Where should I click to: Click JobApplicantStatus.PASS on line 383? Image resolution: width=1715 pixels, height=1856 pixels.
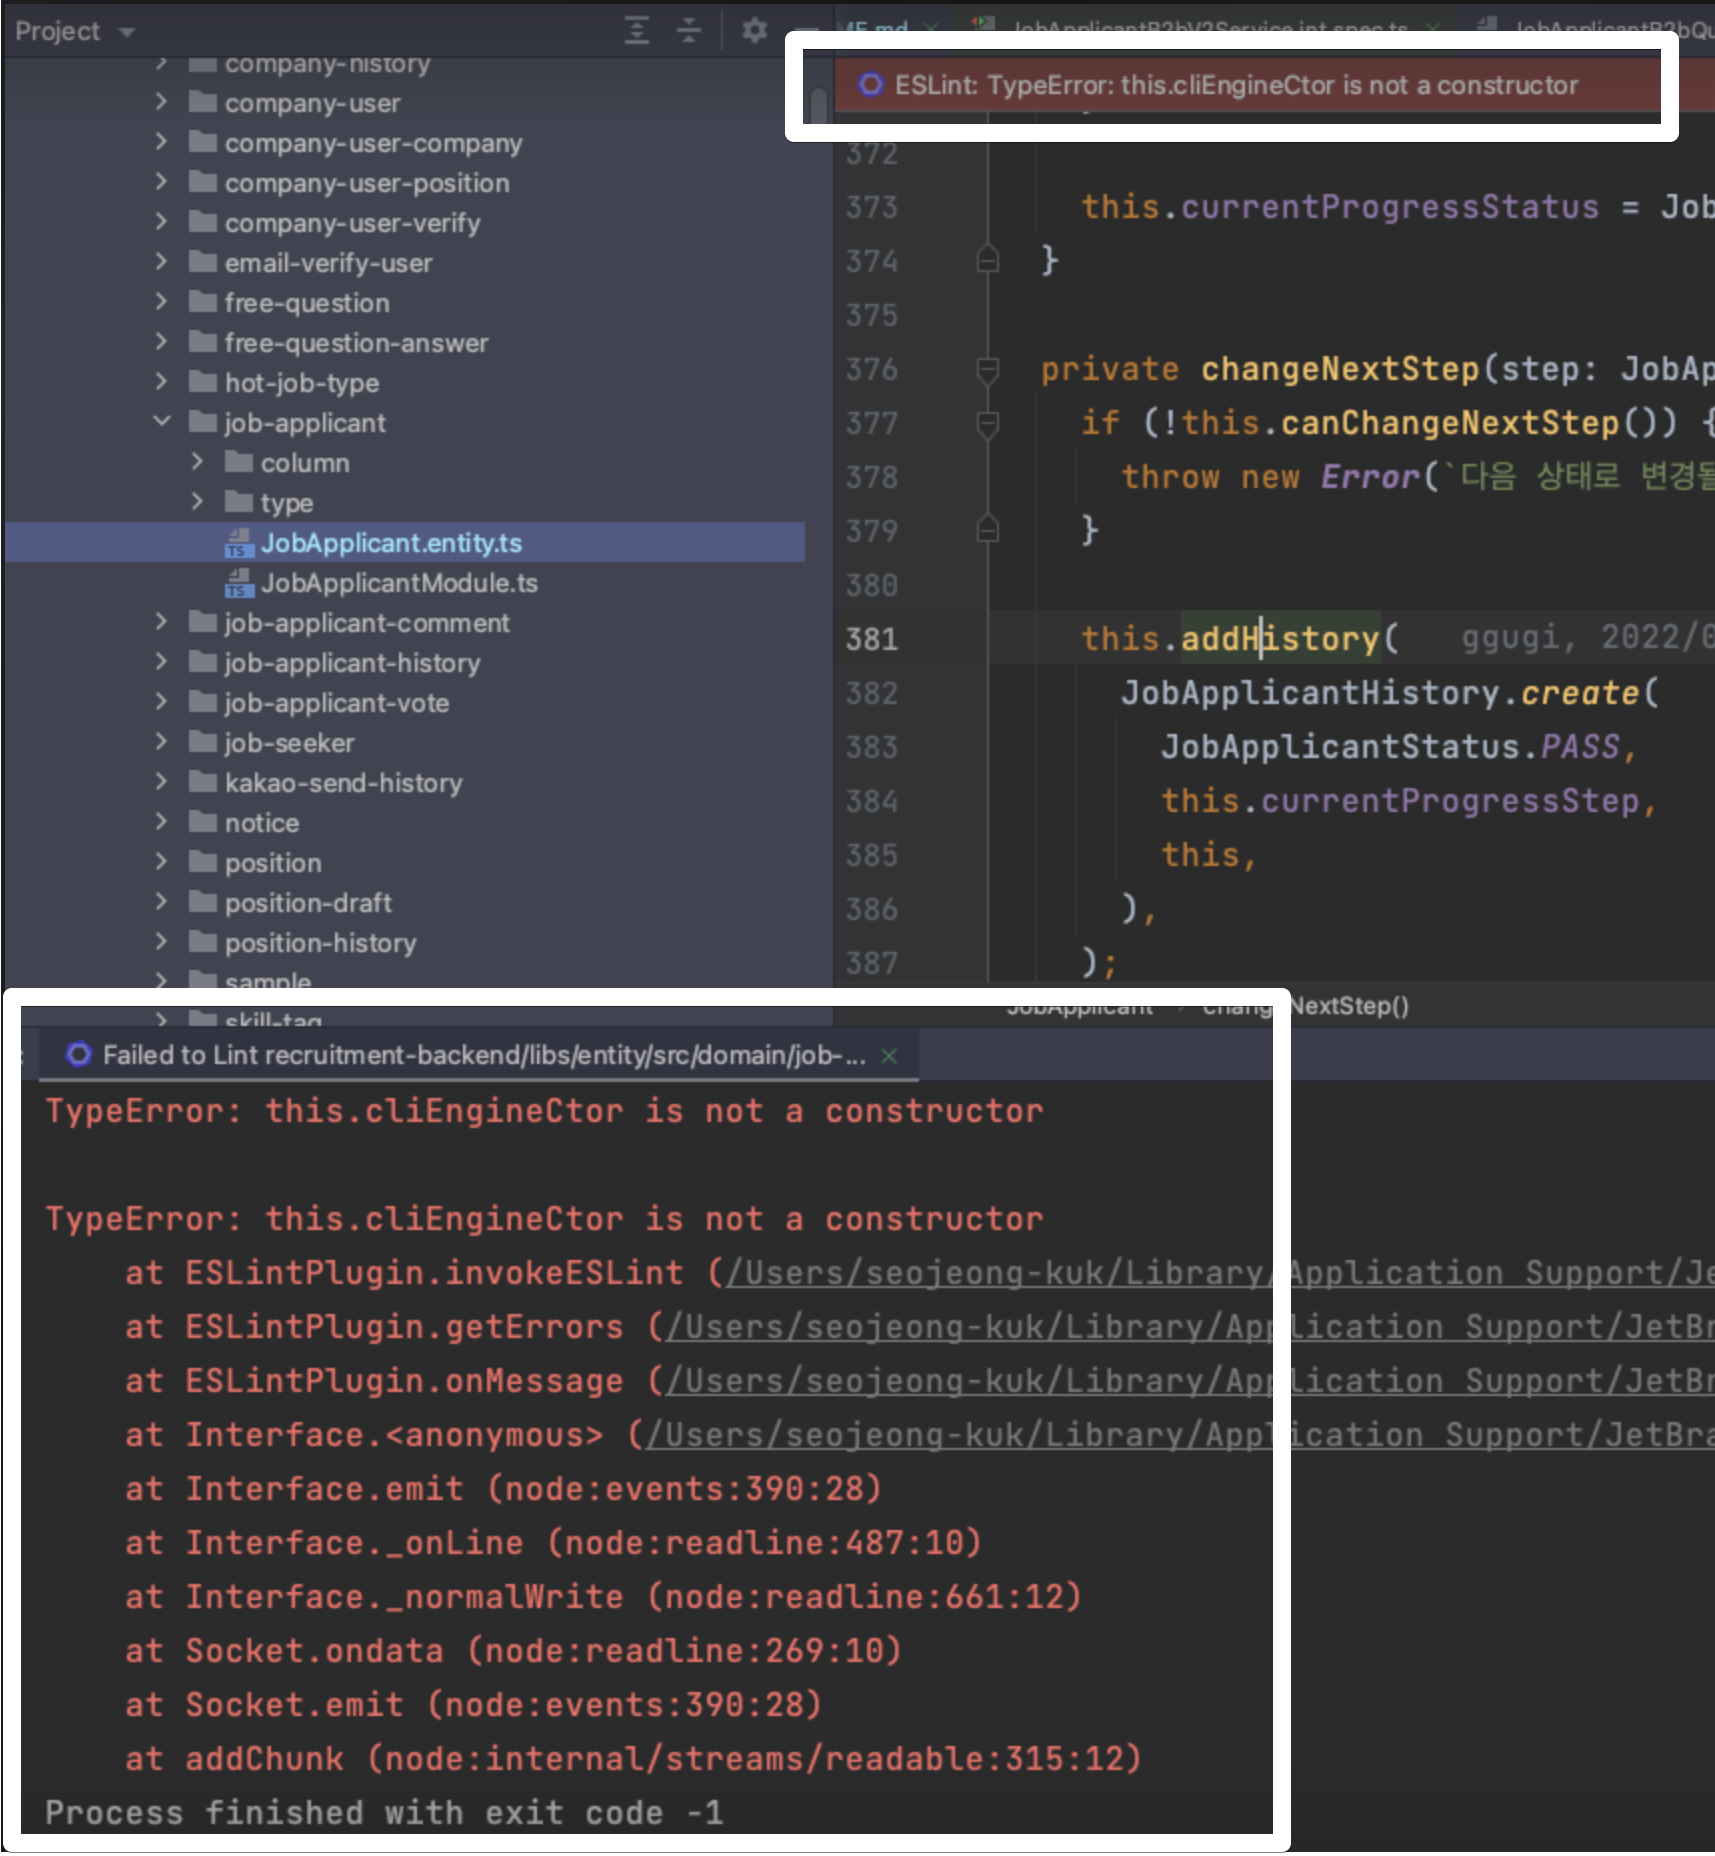click(1390, 747)
